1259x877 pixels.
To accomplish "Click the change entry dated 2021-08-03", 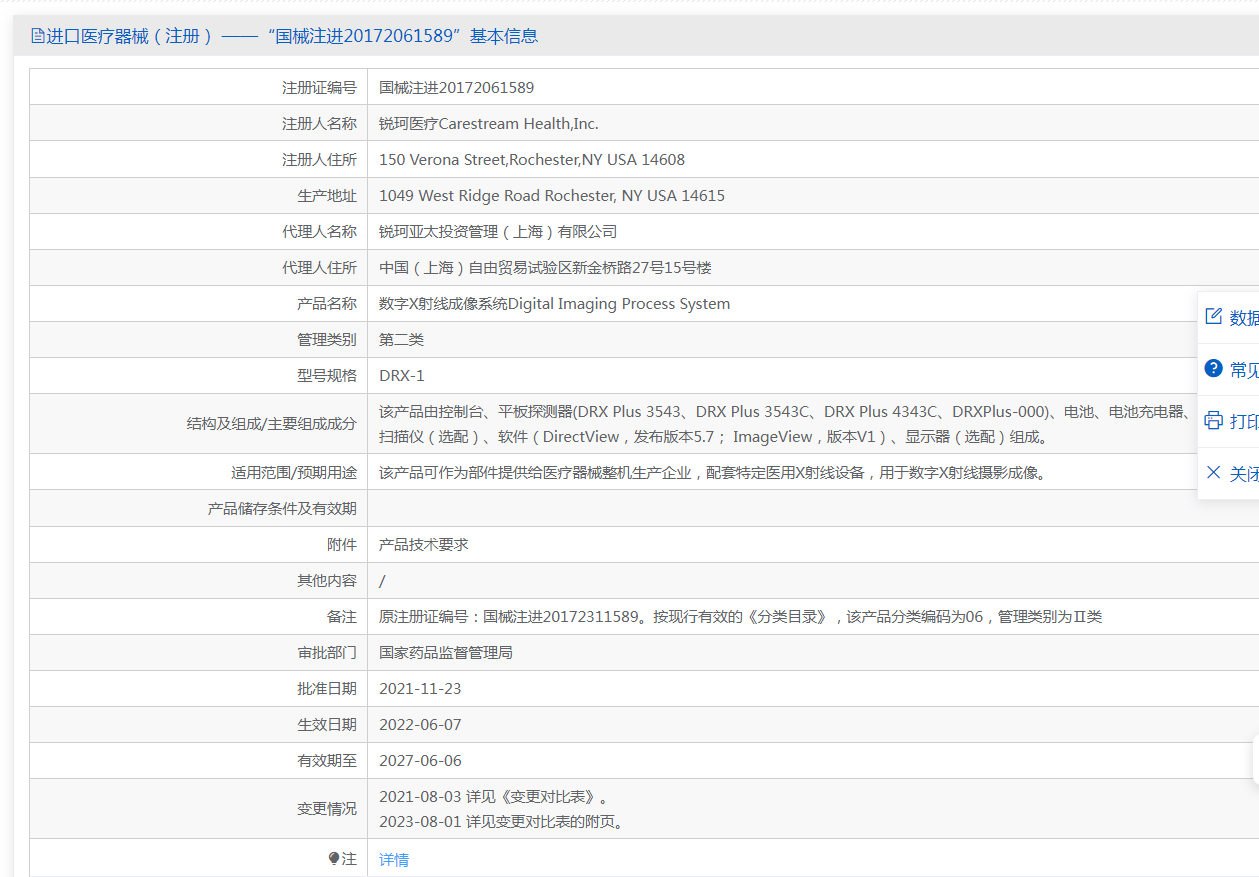I will point(494,797).
